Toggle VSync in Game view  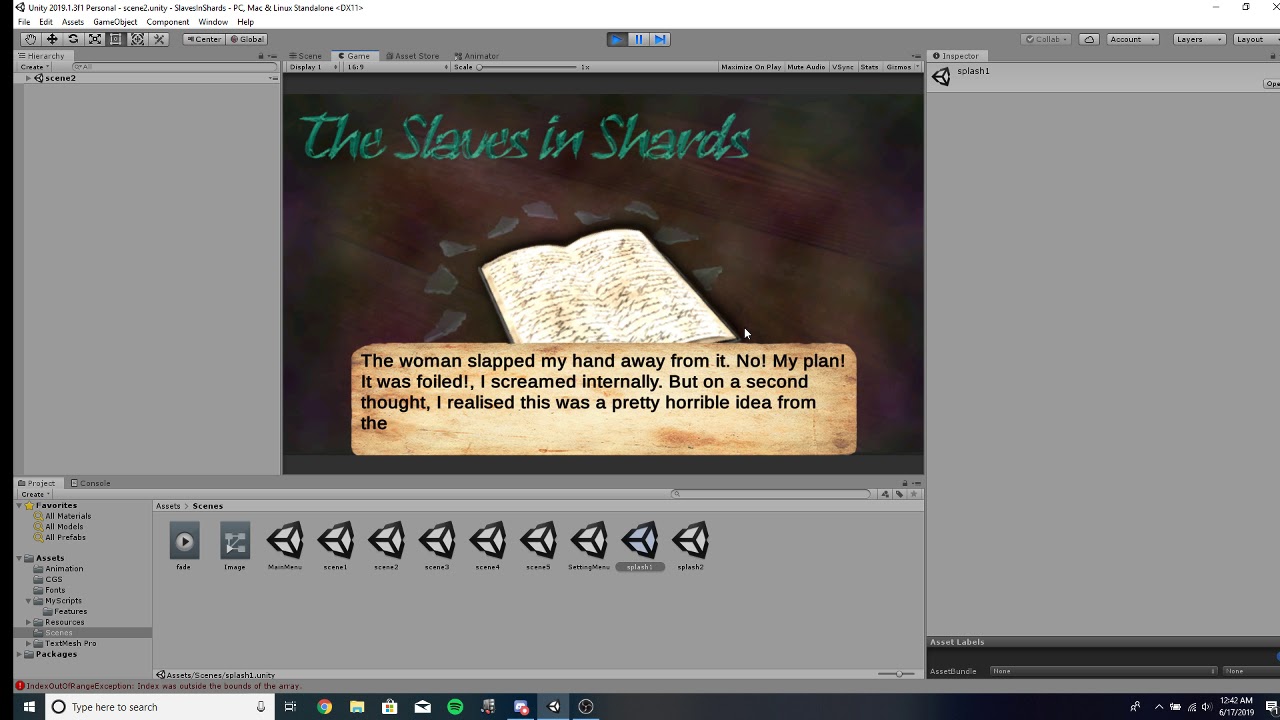843,67
